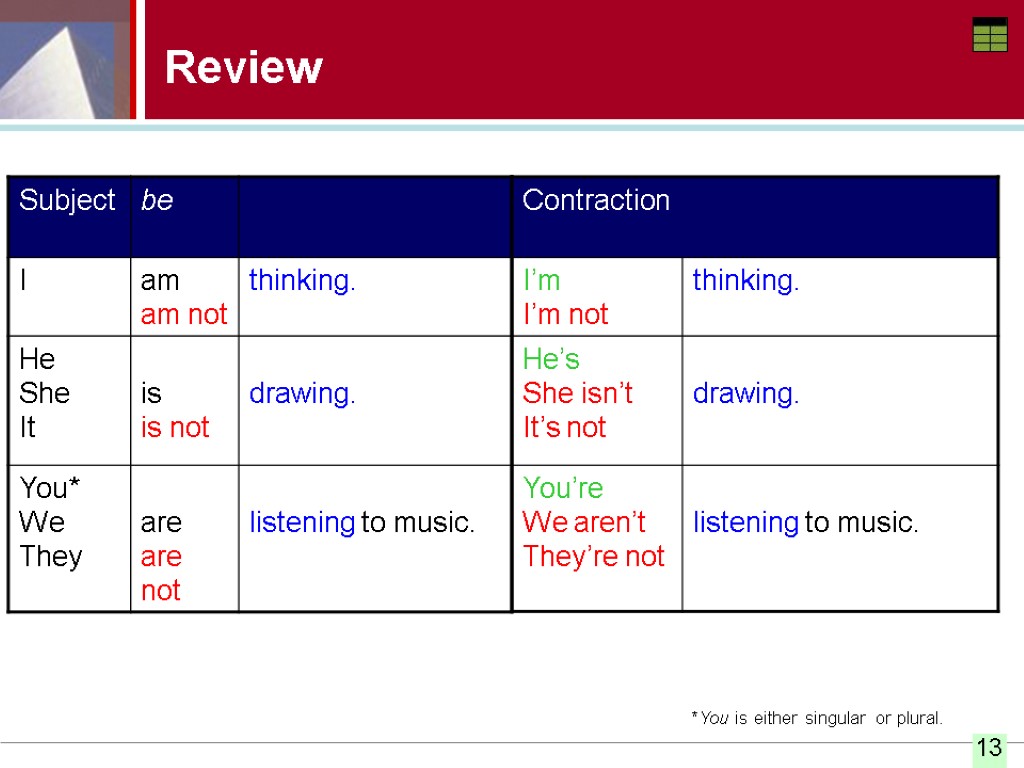Select the green "He's" contraction

coord(551,359)
